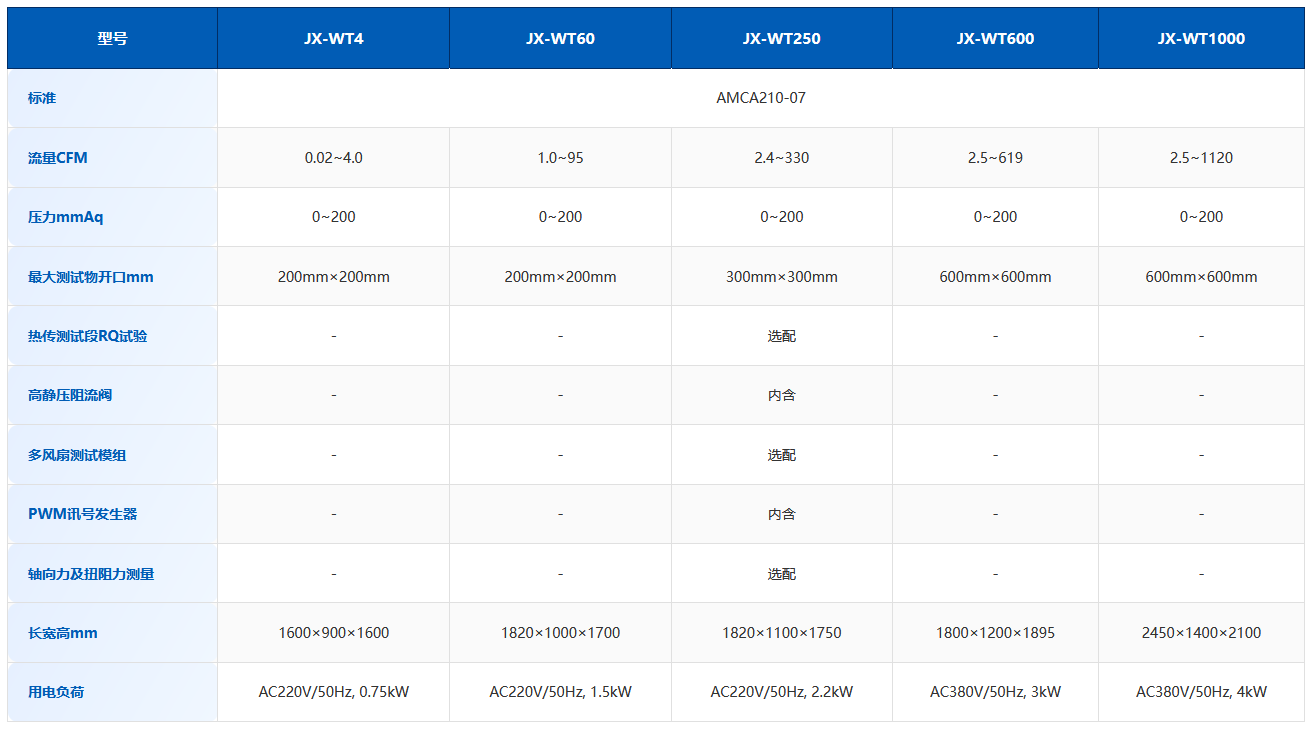The height and width of the screenshot is (729, 1311).
Task: Click the 多风扇测试模组 row label
Action: (77, 455)
